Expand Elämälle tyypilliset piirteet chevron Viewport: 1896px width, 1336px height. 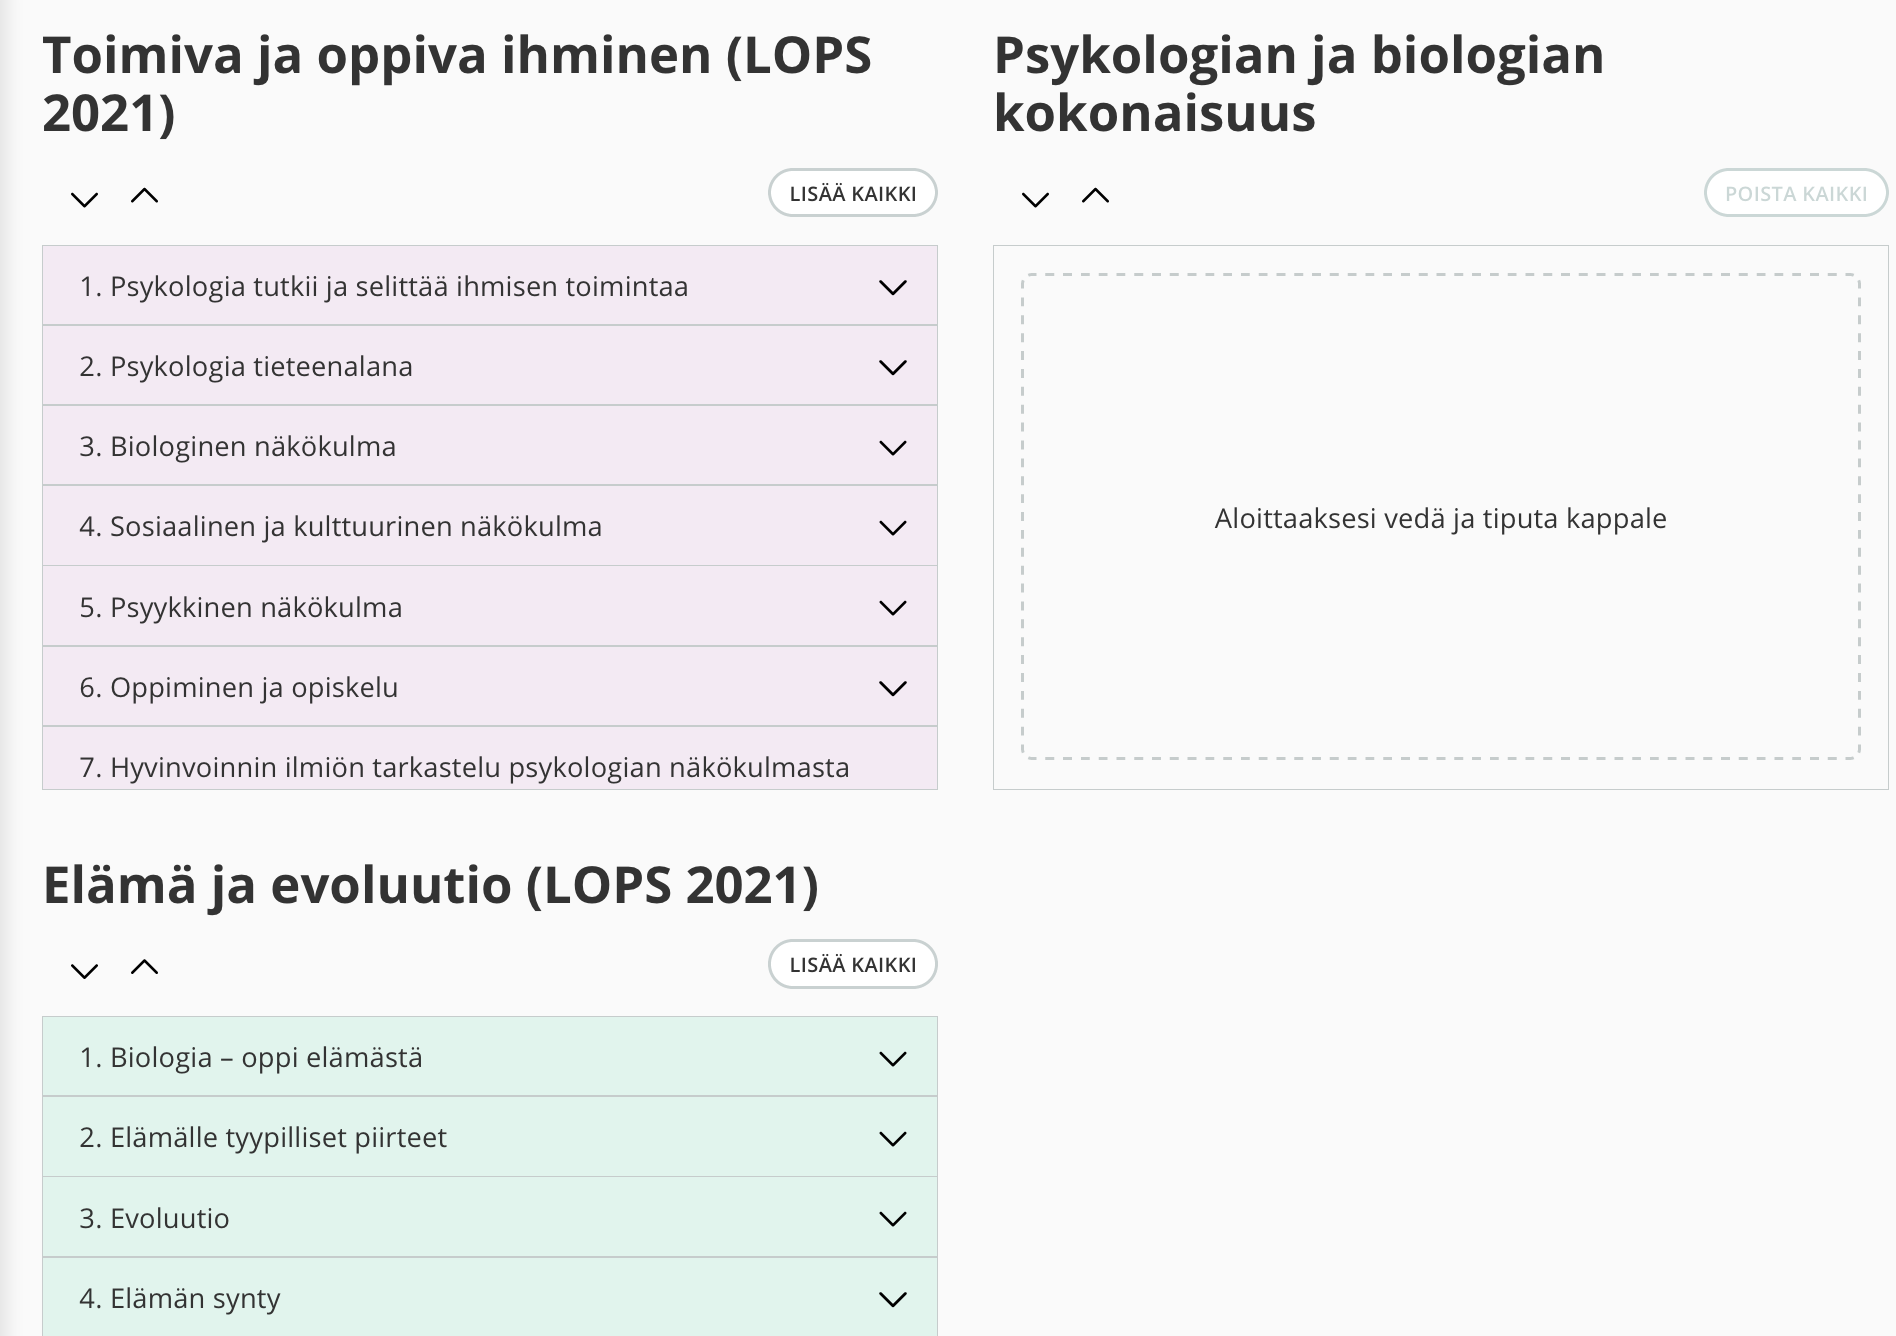(x=892, y=1138)
